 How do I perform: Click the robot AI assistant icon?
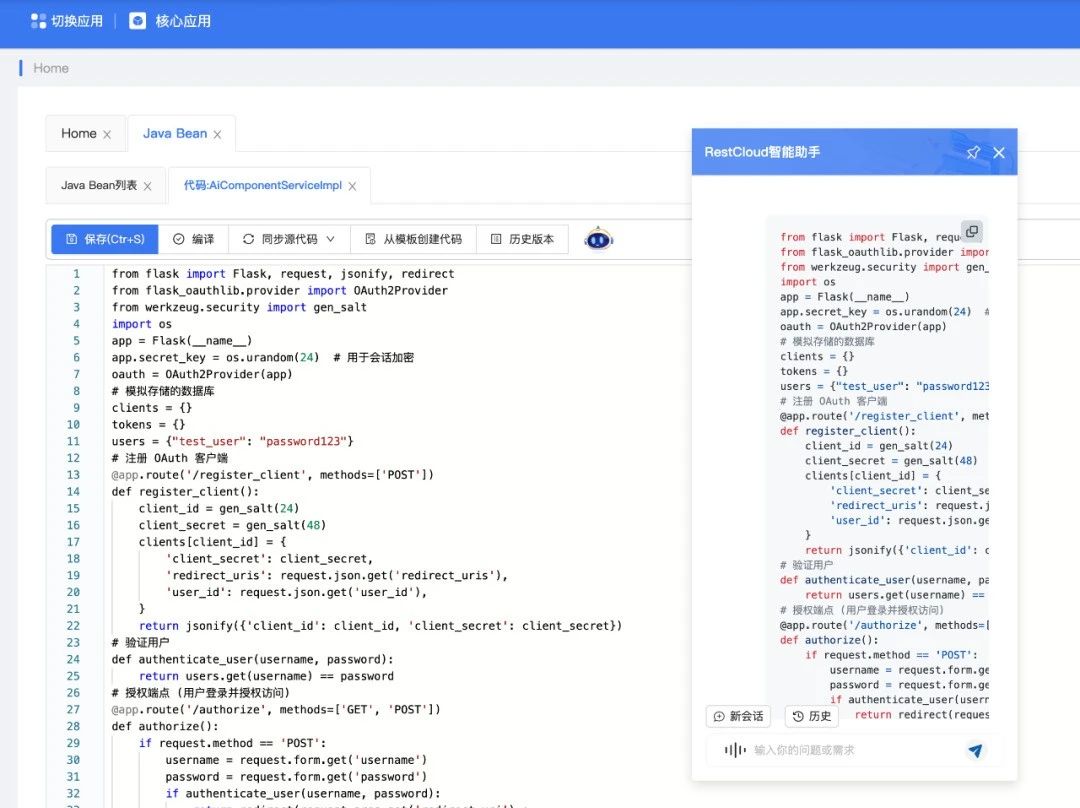[x=598, y=239]
